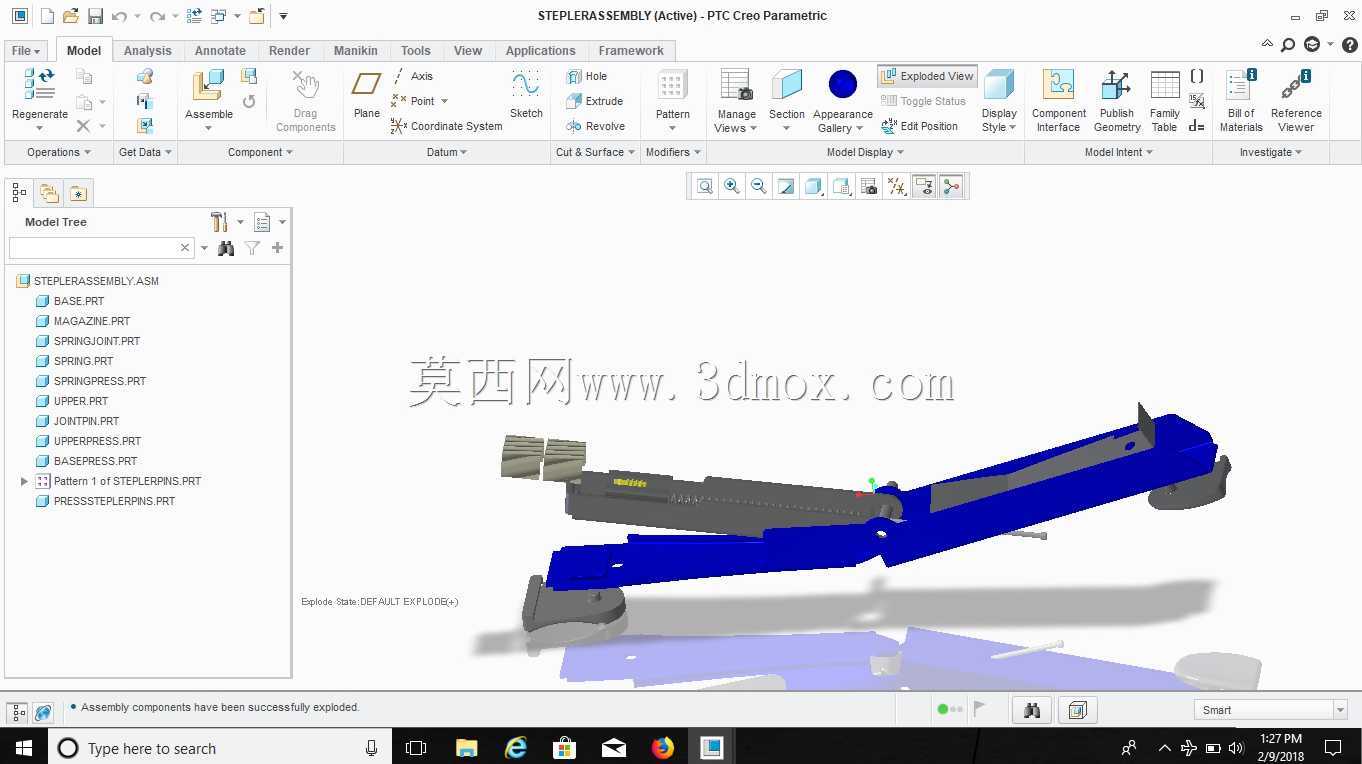Viewport: 1362px width, 764px height.
Task: Open Firefox from the Windows taskbar
Action: pos(662,748)
